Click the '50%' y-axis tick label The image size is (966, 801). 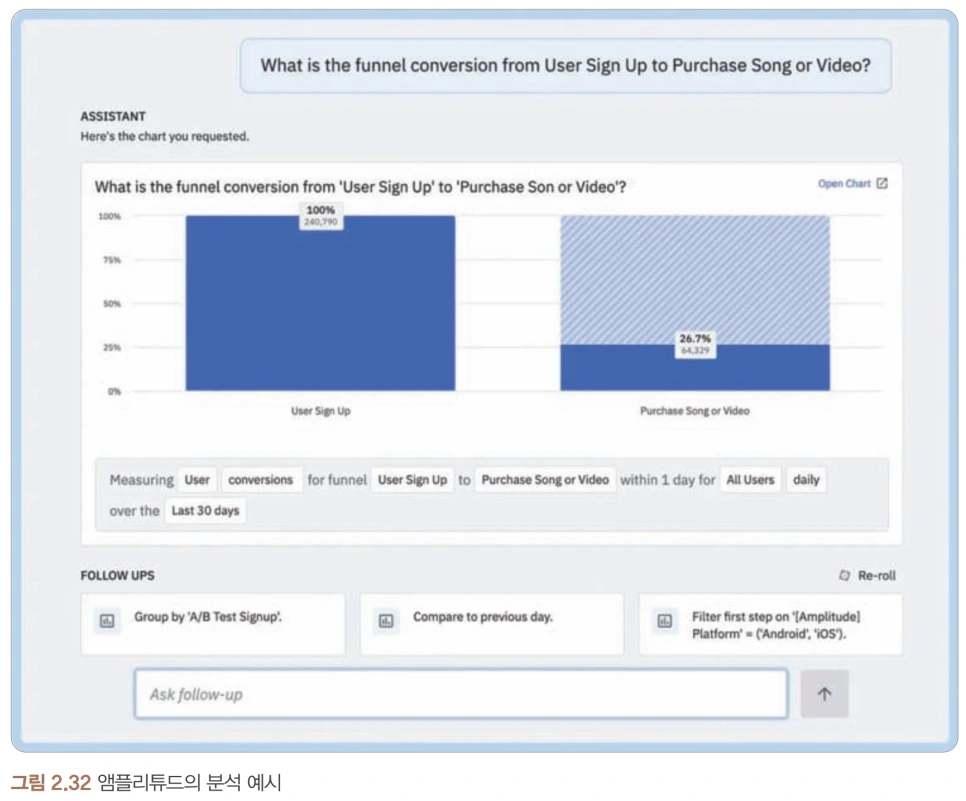pos(112,304)
